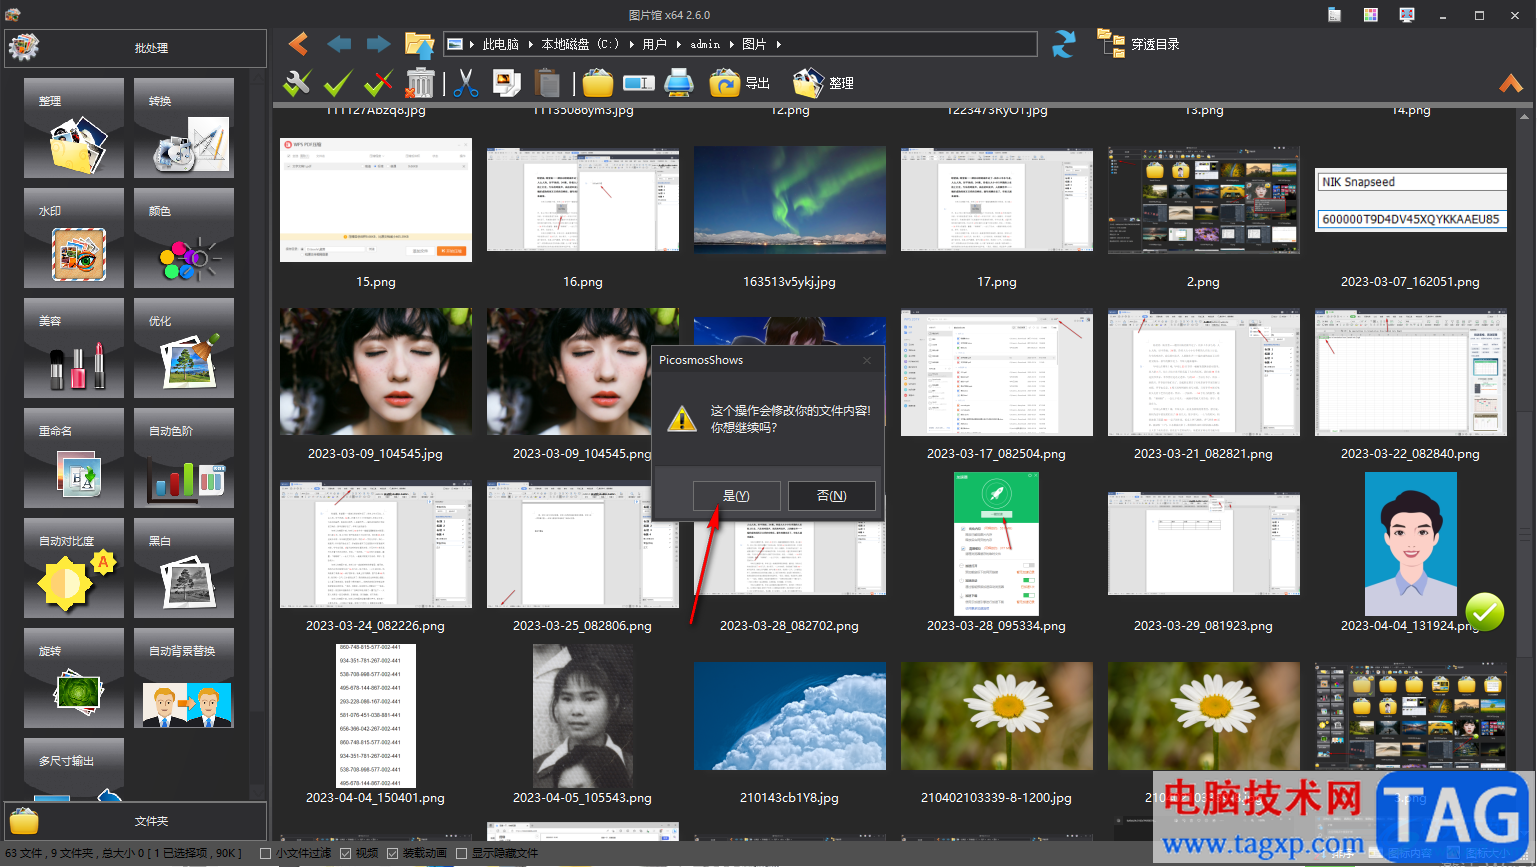Expand the arrow after 此电脑 in path
This screenshot has height=867, width=1537.
pyautogui.click(x=530, y=44)
